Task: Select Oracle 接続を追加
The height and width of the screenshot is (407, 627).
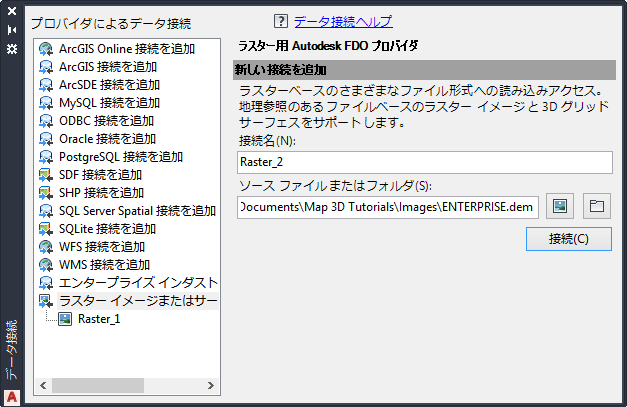Action: [108, 139]
